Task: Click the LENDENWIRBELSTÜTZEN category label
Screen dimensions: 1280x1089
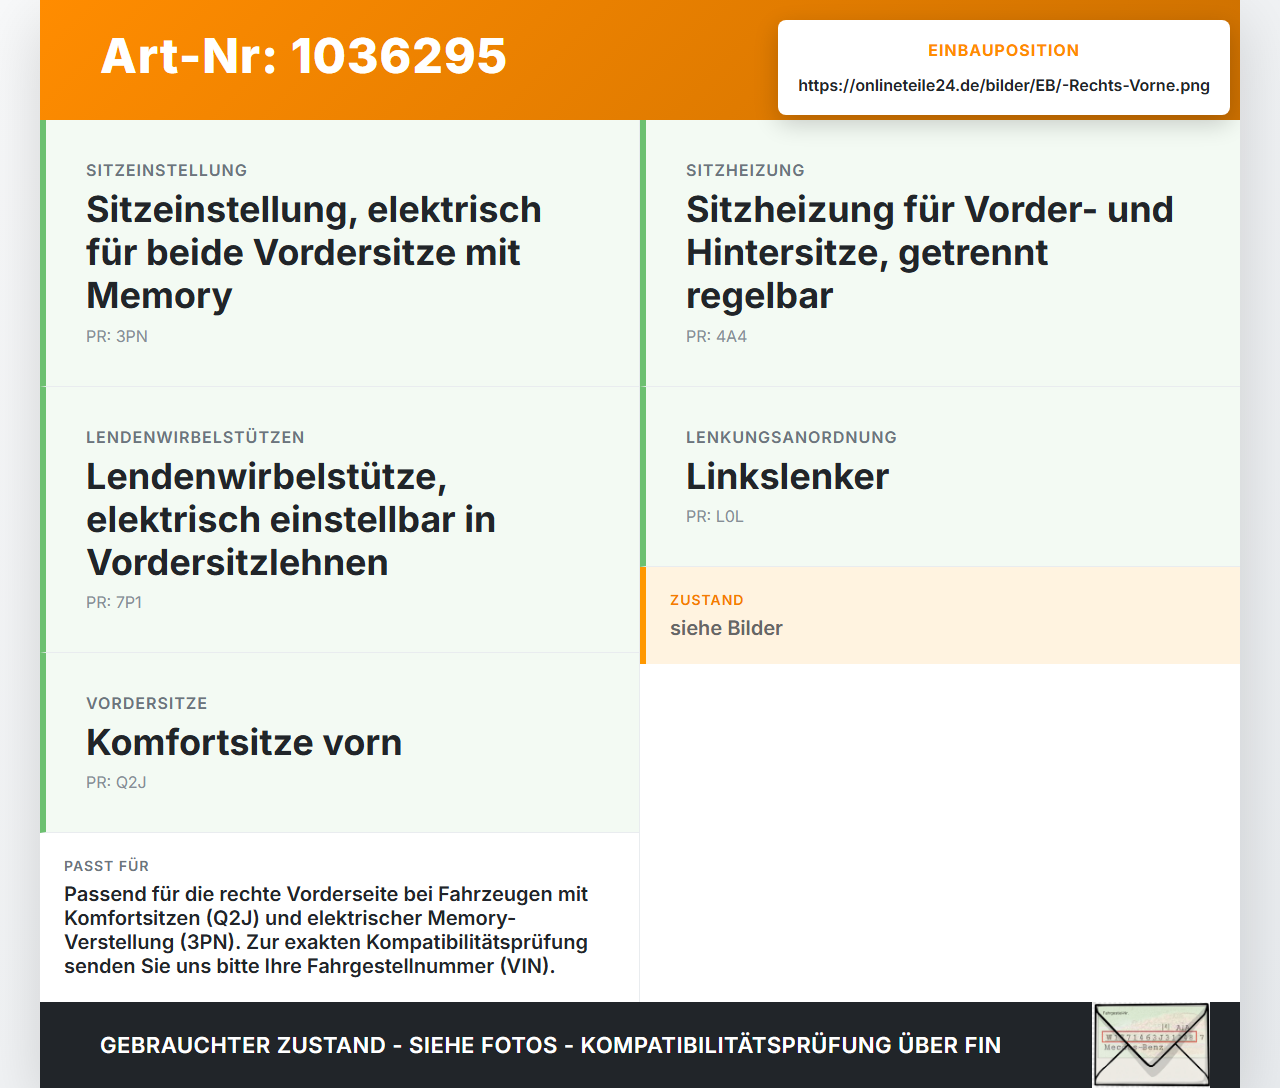Action: coord(195,437)
